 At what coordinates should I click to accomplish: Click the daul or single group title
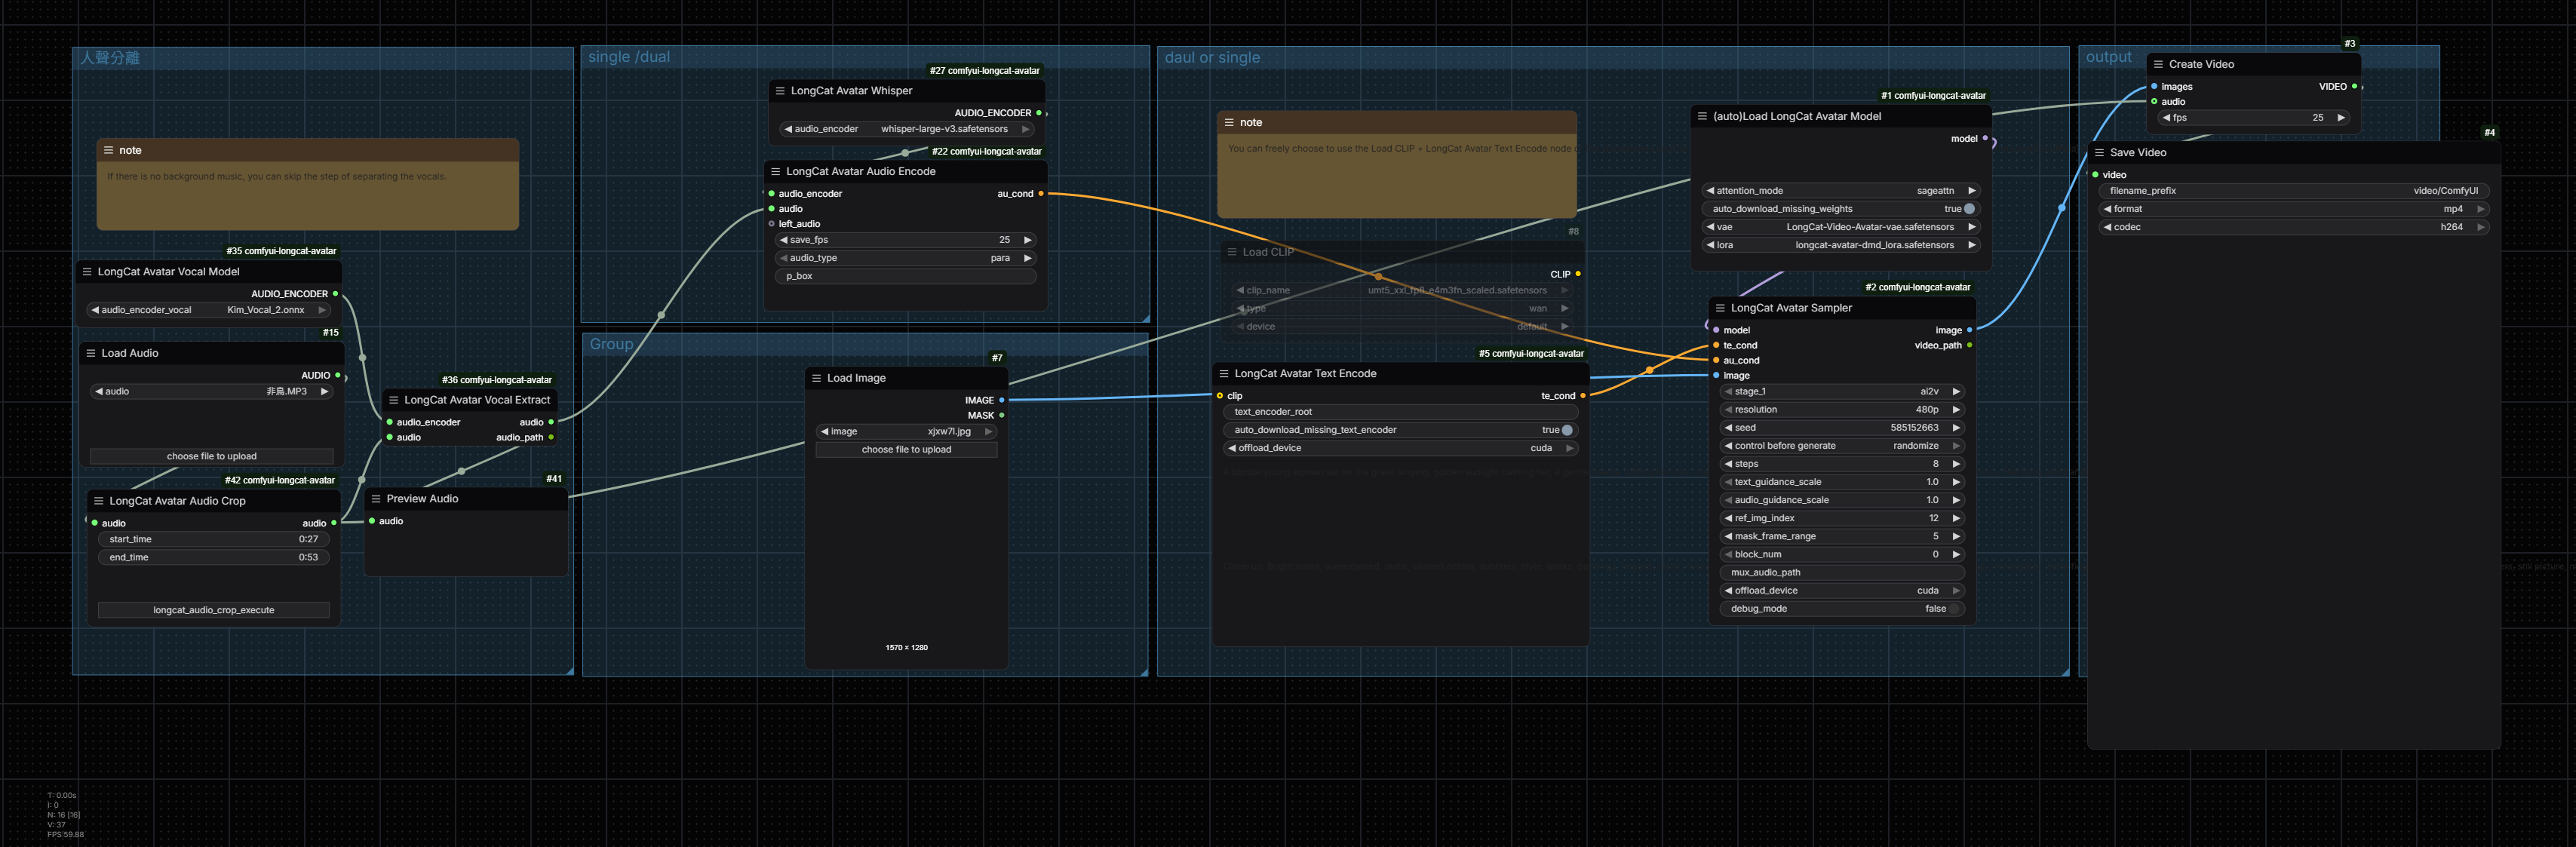tap(1212, 58)
